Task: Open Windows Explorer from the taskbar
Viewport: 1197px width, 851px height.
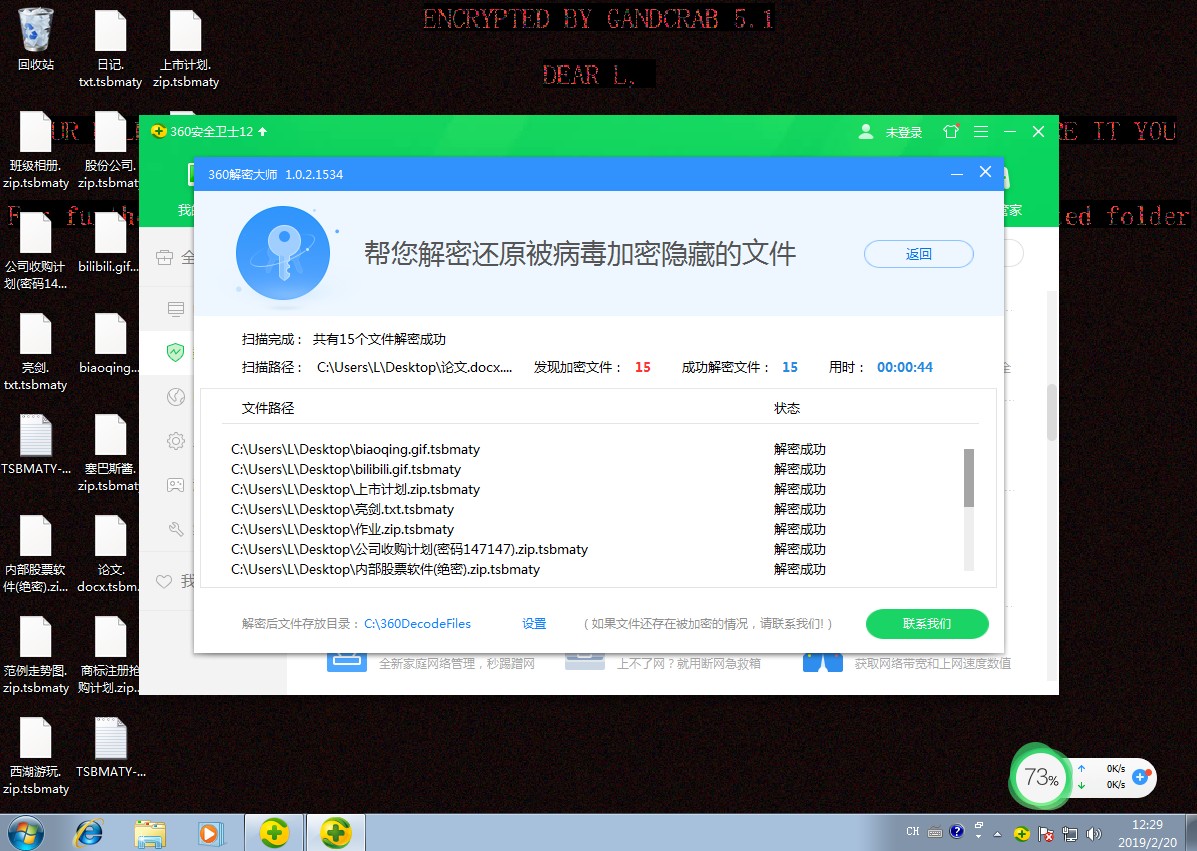Action: point(150,833)
